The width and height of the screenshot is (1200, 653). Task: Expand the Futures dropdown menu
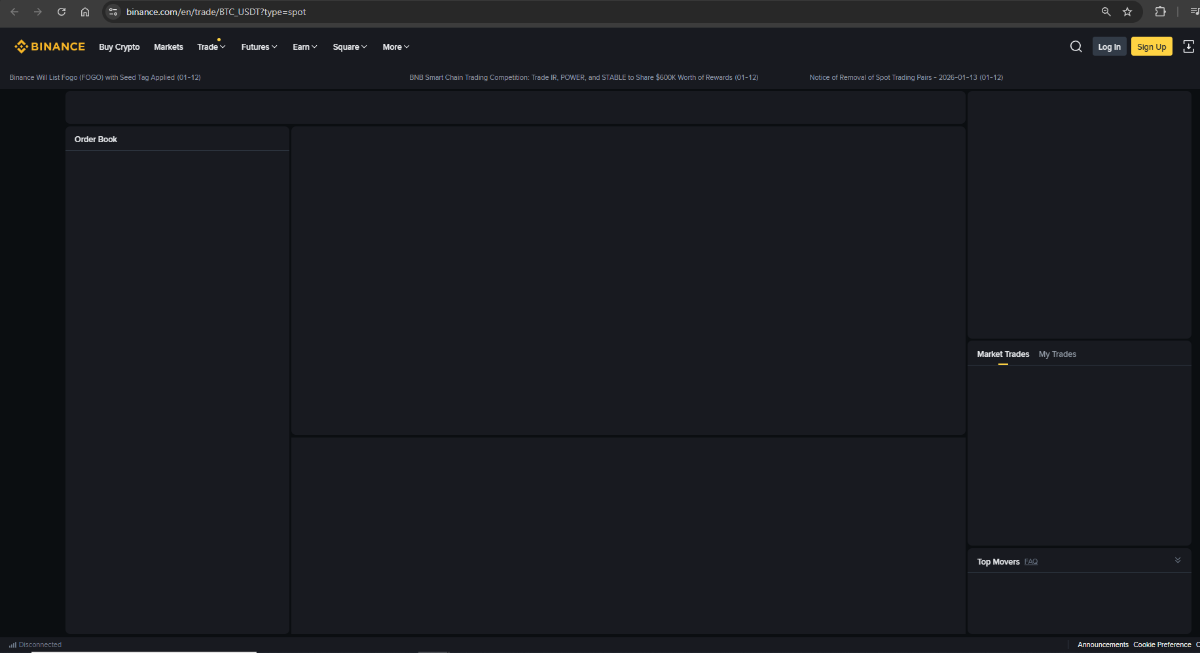click(259, 47)
